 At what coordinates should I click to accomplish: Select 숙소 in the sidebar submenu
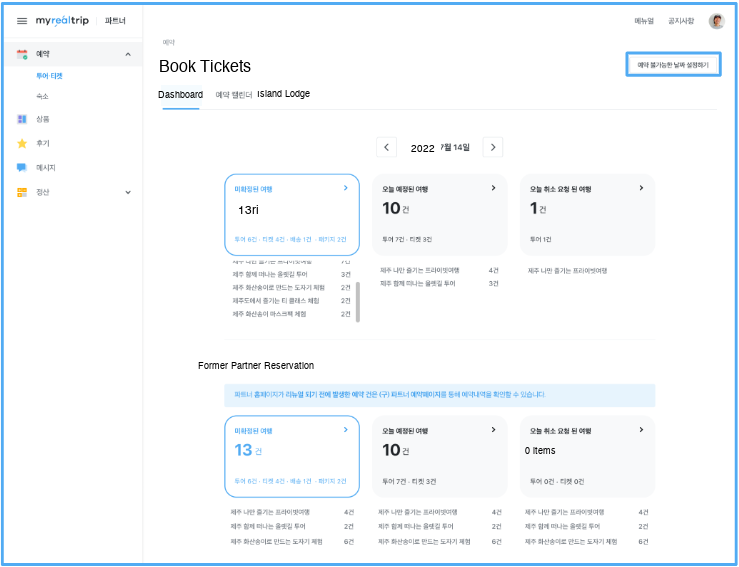(42, 96)
